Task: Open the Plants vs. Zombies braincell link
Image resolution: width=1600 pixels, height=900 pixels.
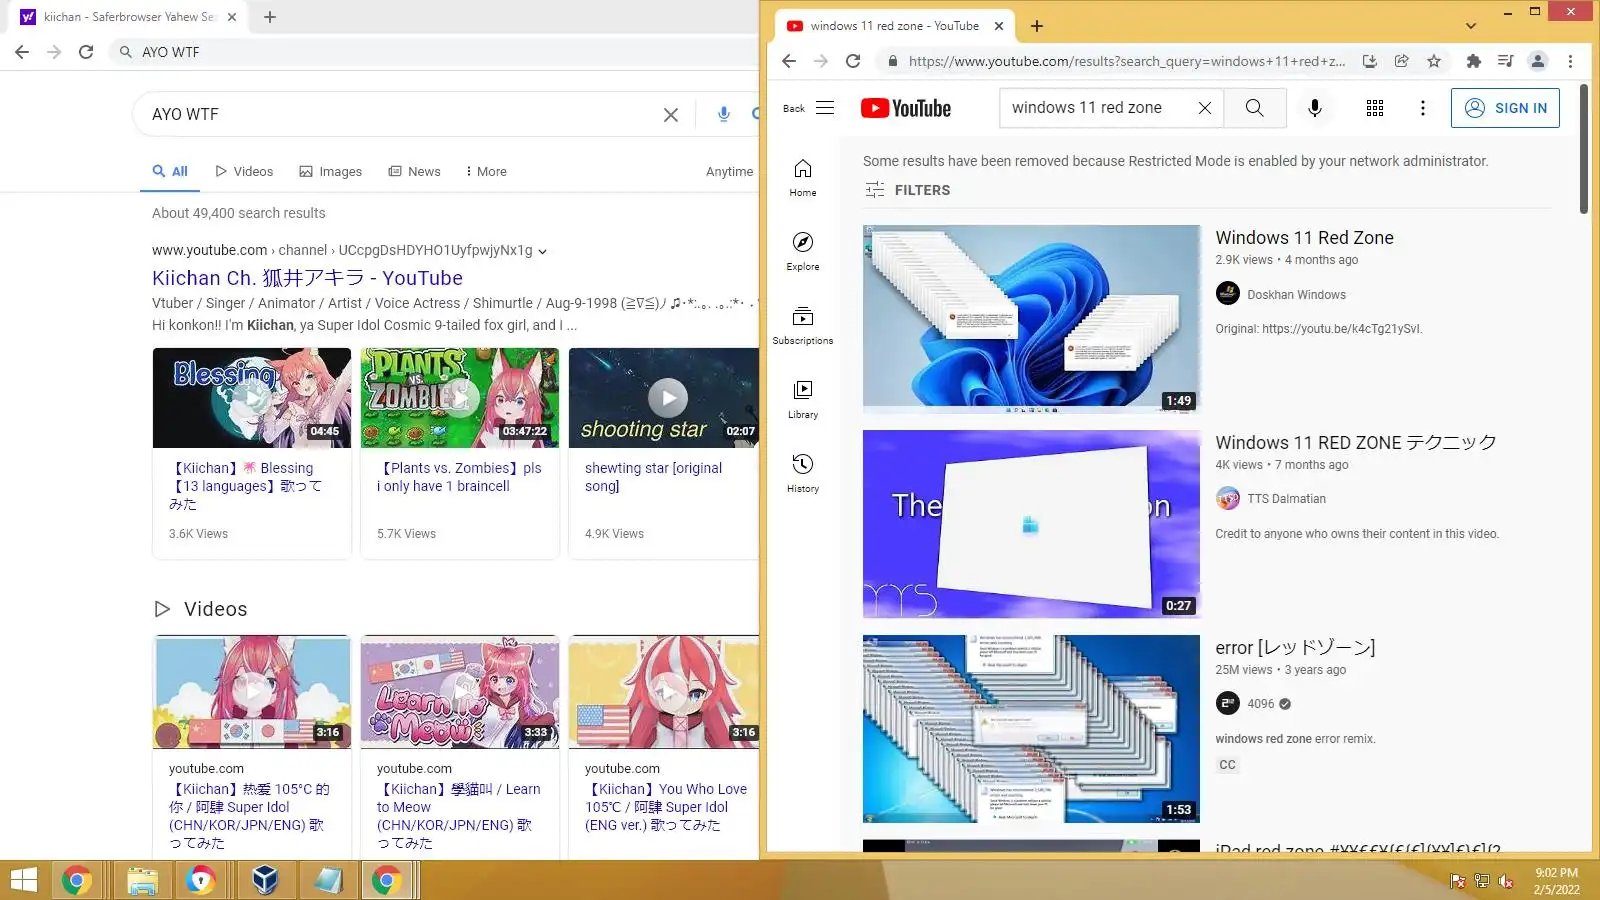Action: point(459,477)
